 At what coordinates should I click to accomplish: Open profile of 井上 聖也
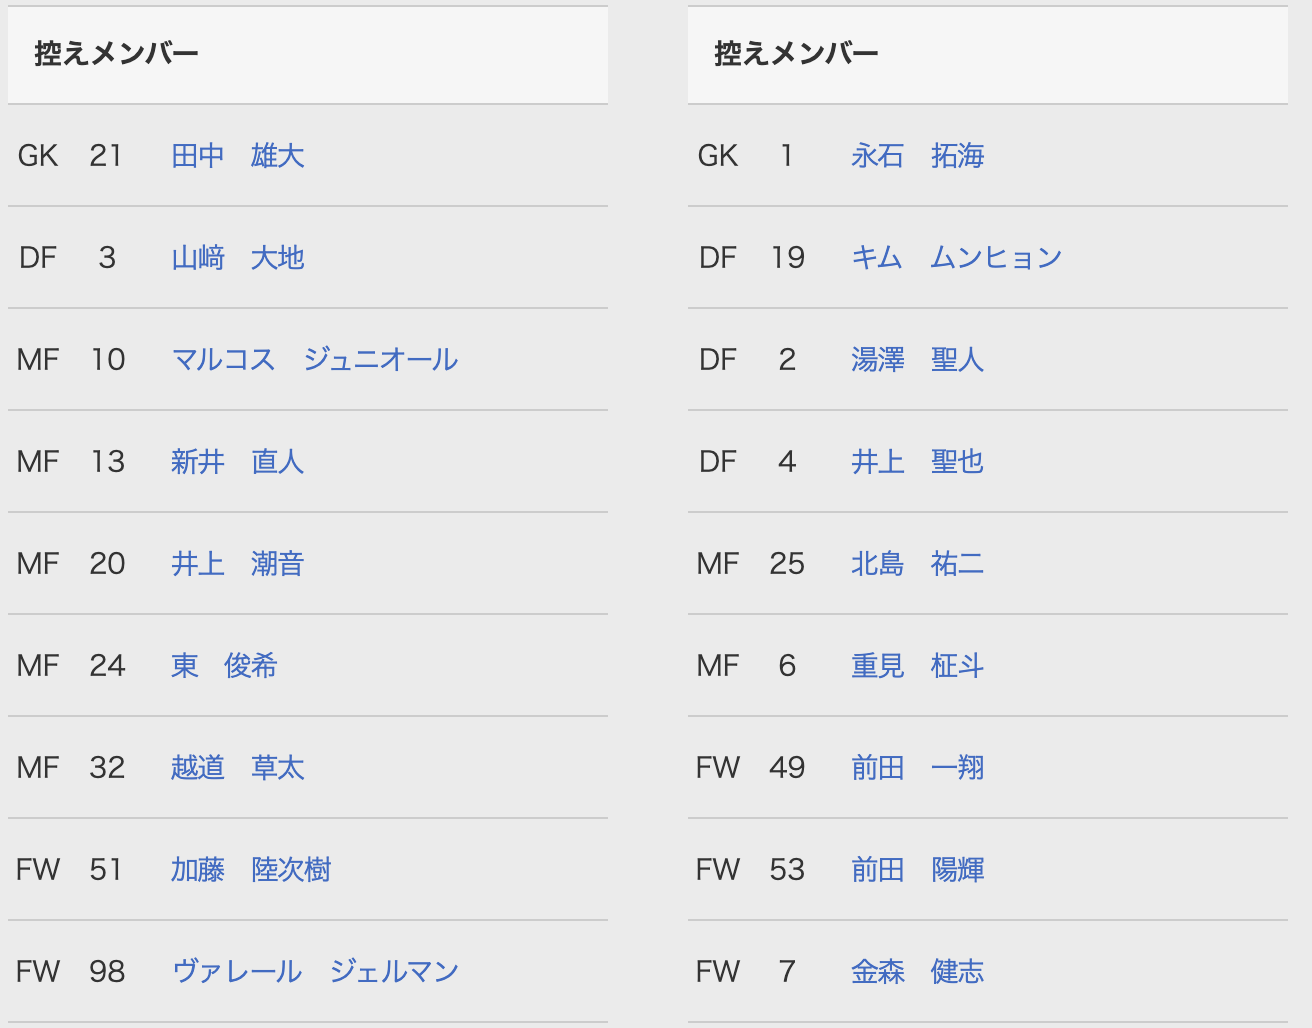pos(918,462)
